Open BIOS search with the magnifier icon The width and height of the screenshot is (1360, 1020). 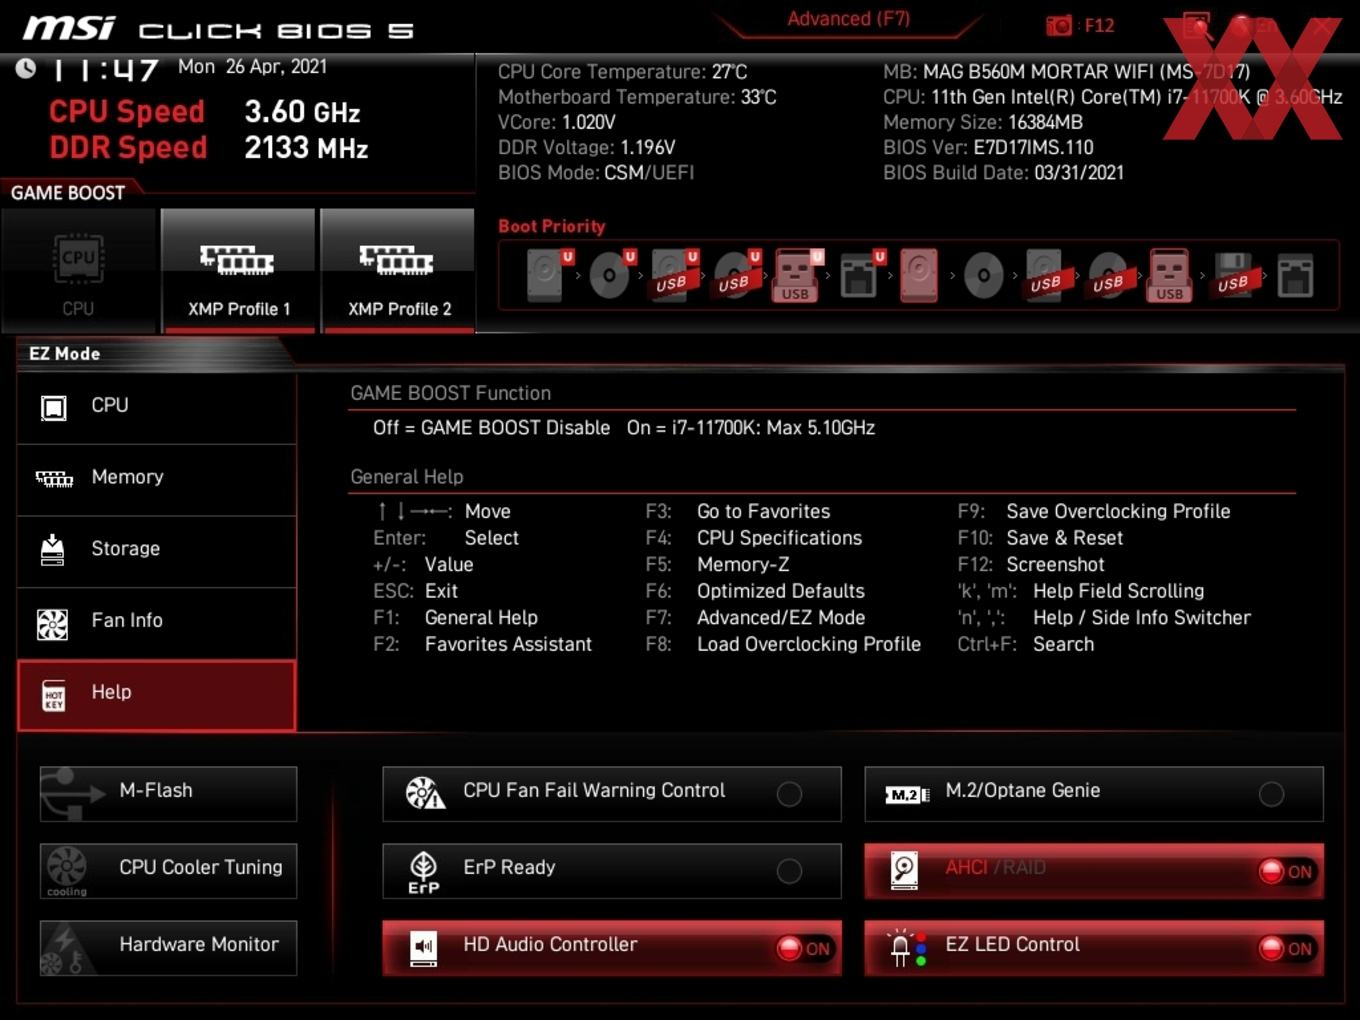(x=1196, y=26)
